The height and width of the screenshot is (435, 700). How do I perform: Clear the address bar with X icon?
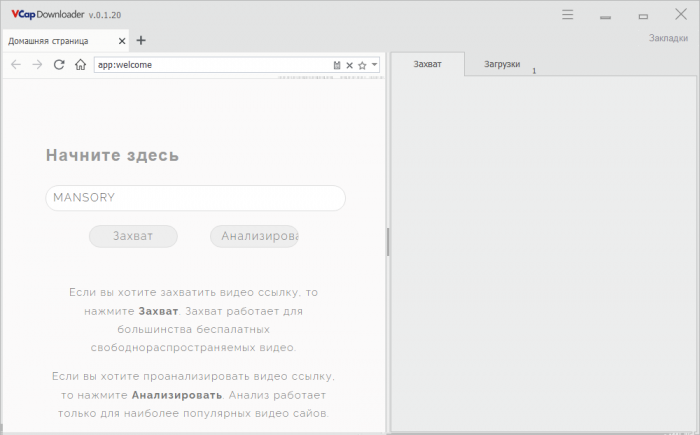click(350, 66)
